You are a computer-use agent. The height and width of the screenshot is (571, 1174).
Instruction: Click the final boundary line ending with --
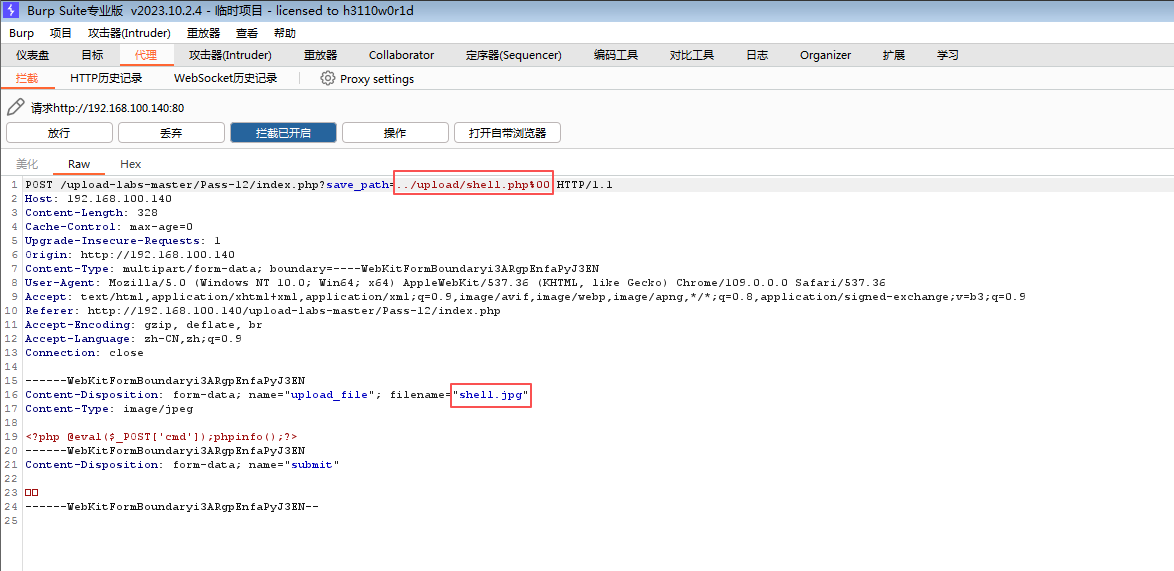pyautogui.click(x=171, y=507)
